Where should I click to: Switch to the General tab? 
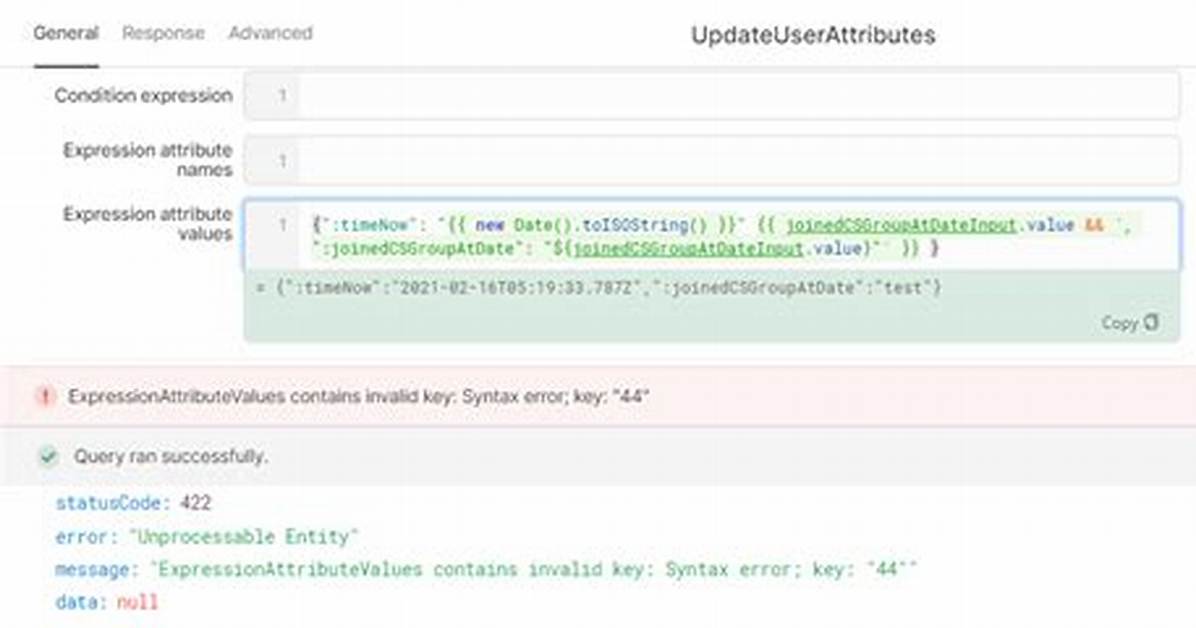pyautogui.click(x=66, y=34)
